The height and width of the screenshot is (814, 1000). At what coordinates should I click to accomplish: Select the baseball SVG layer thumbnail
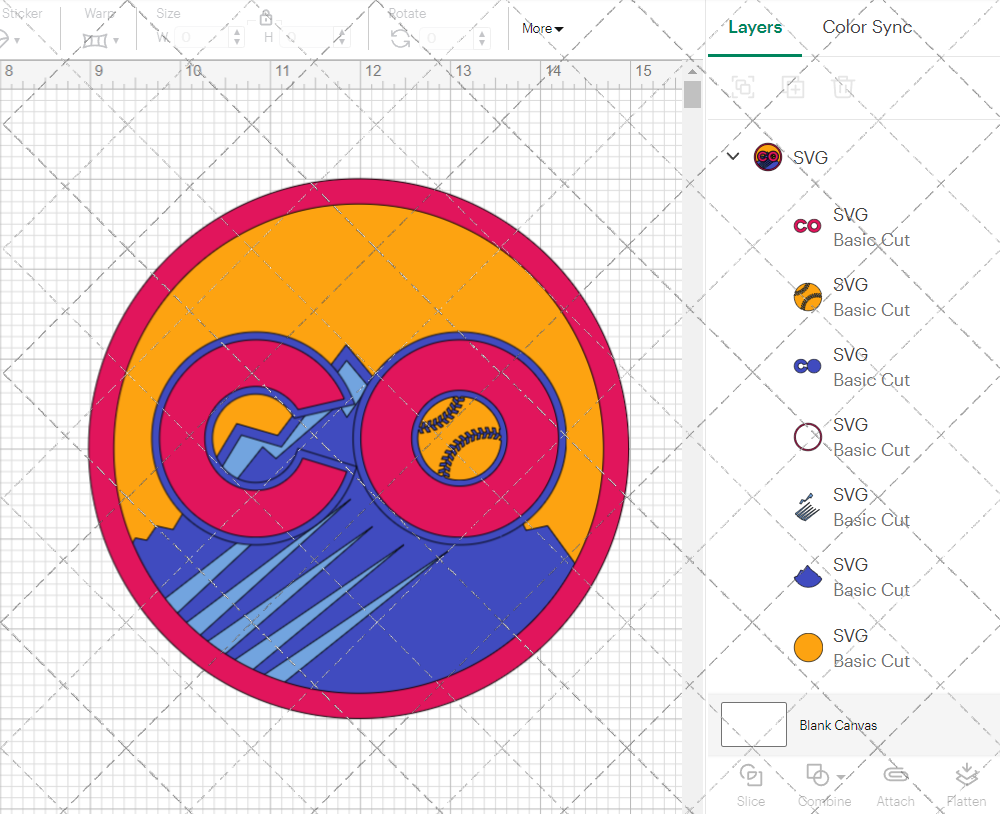807,297
